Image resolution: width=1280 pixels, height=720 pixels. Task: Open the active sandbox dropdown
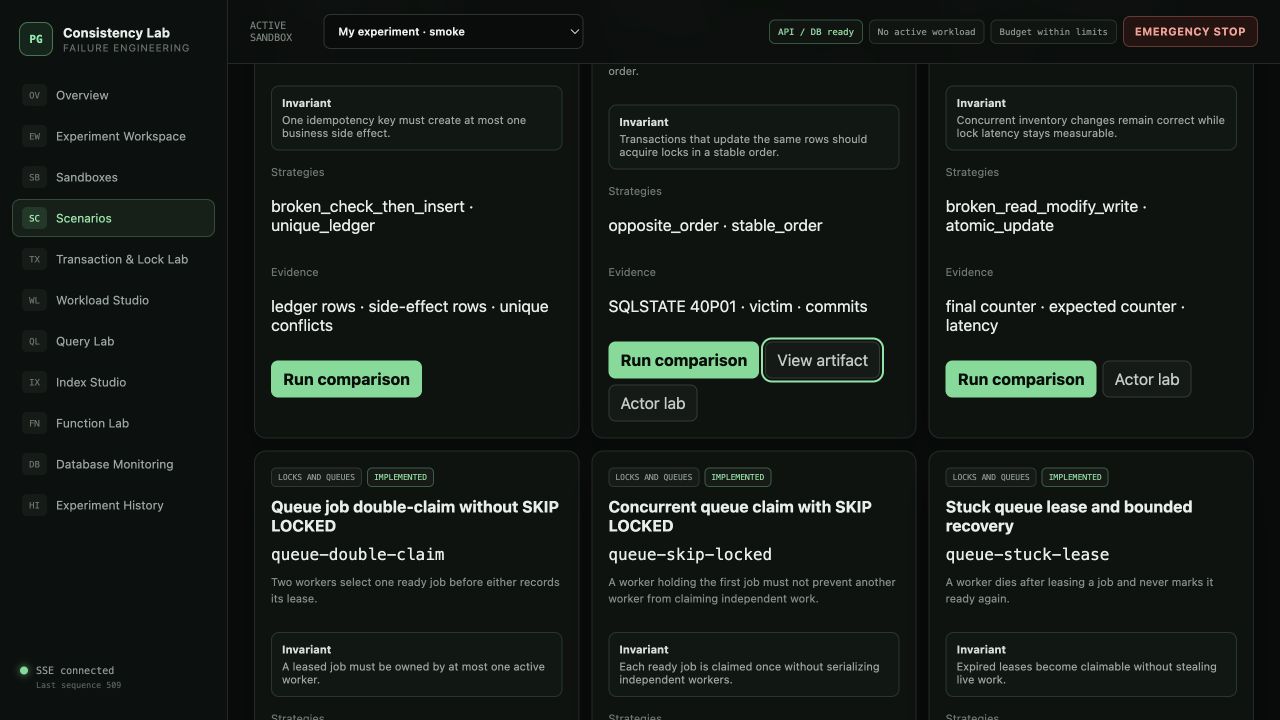click(x=453, y=31)
